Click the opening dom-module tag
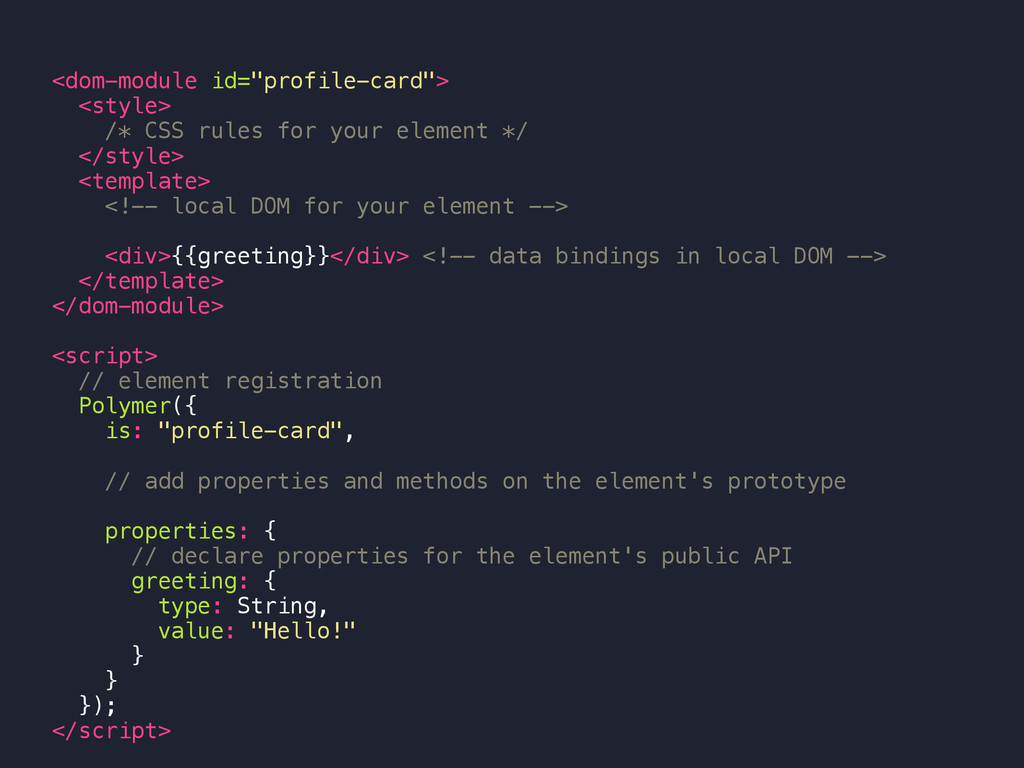 (250, 81)
